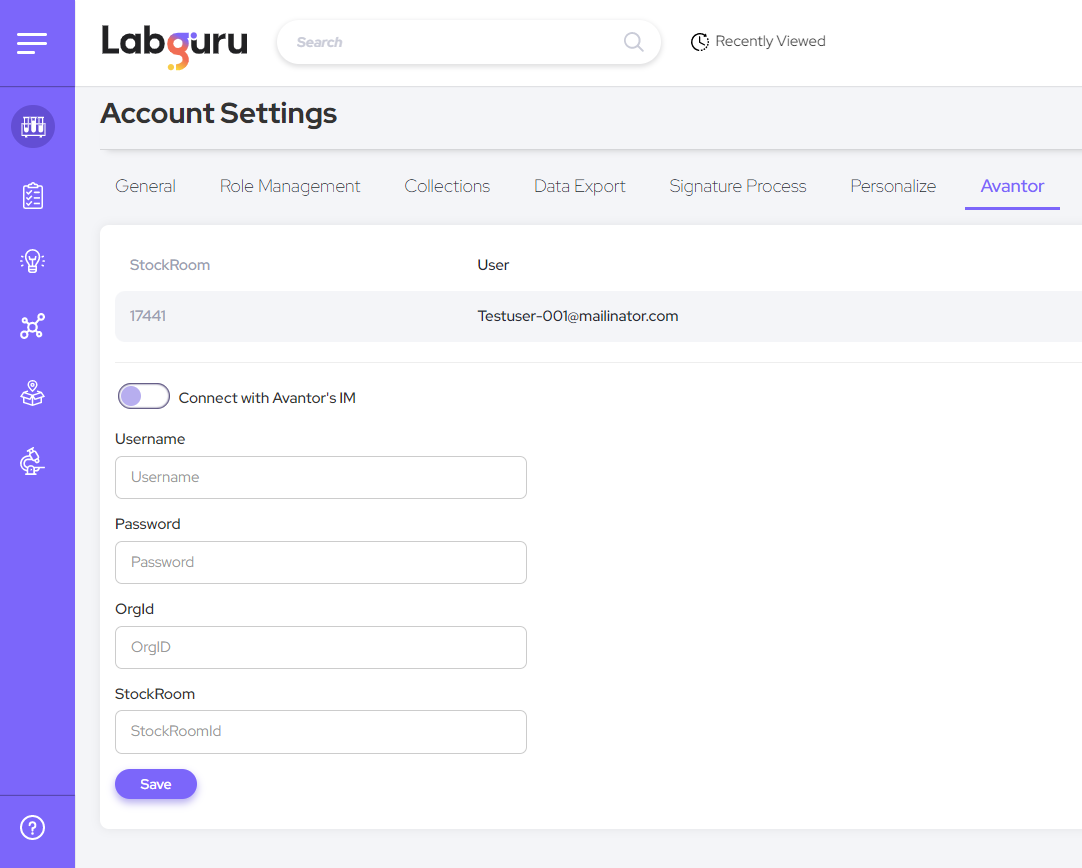Select the molecule network sidebar icon
The width and height of the screenshot is (1082, 868).
32,326
